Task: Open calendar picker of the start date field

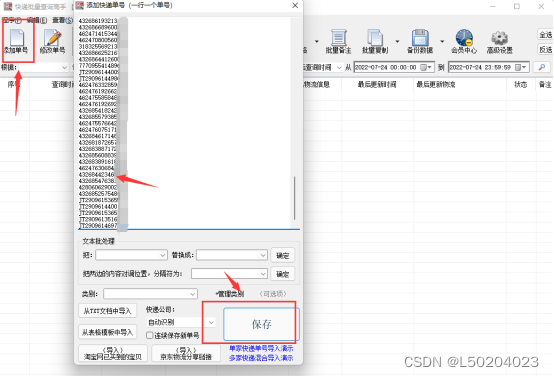Action: [426, 67]
